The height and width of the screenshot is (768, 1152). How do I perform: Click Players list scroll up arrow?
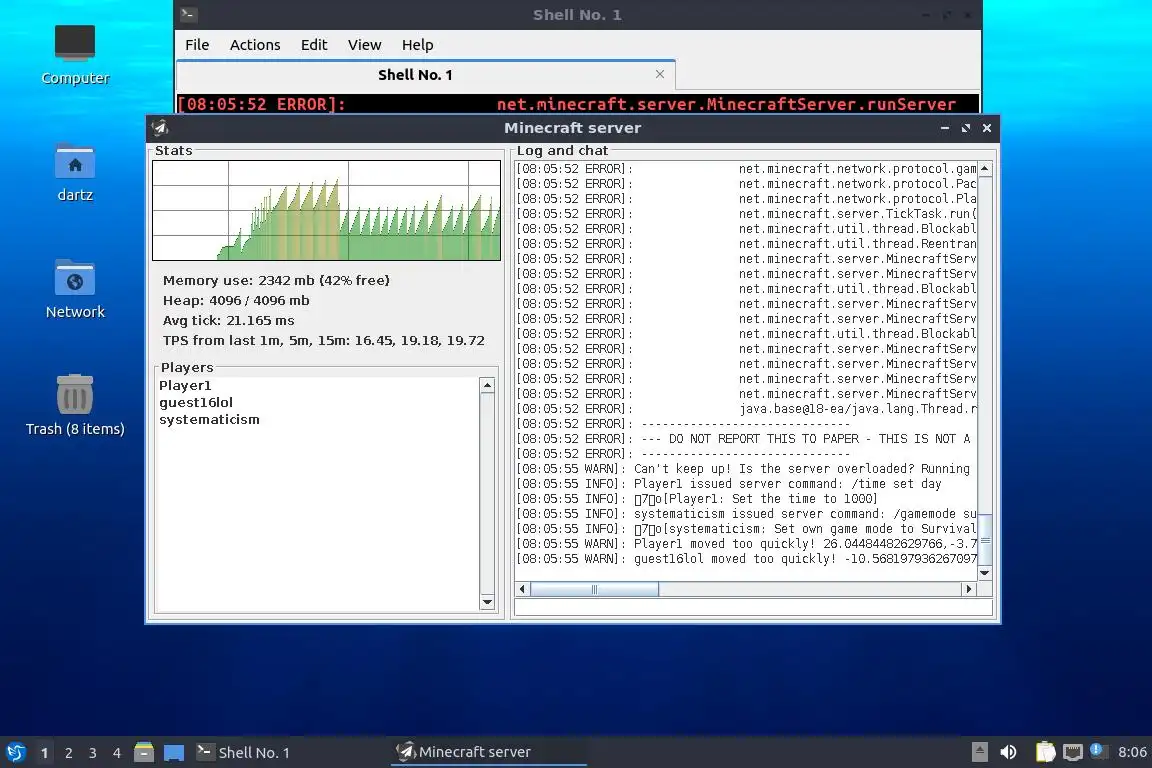486,386
